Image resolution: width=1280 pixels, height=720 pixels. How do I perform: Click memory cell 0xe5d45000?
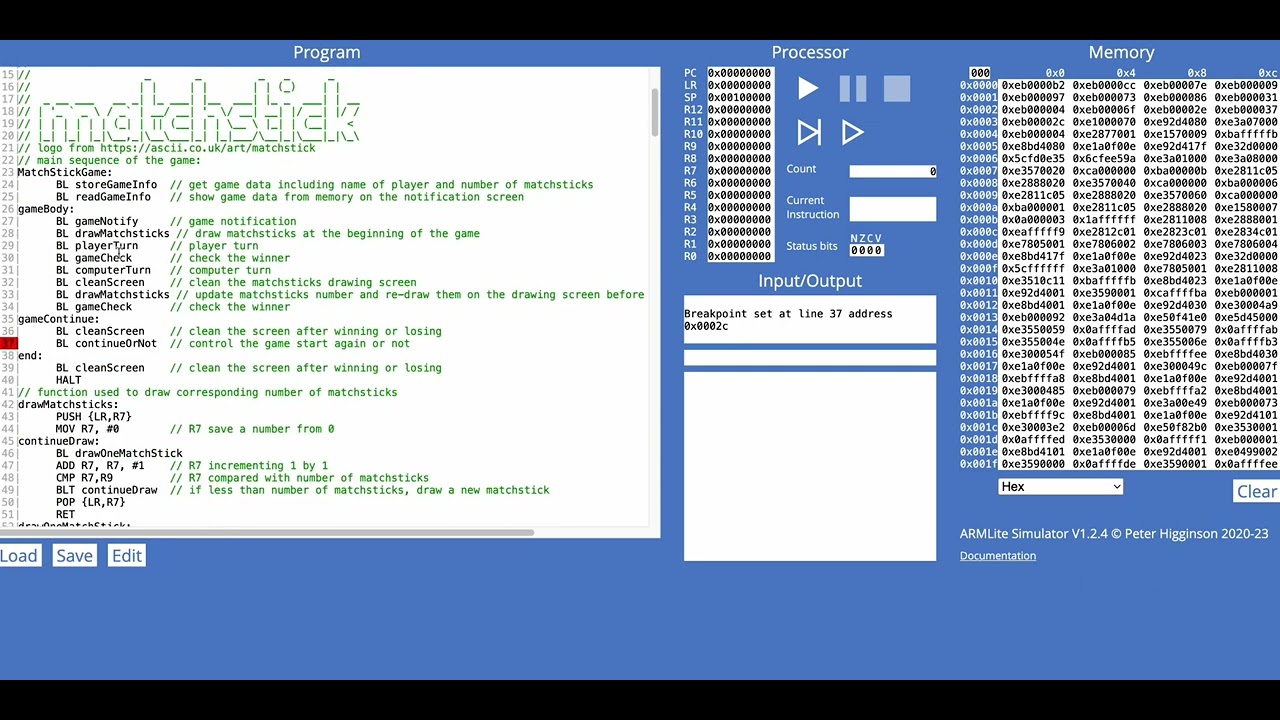[1246, 317]
